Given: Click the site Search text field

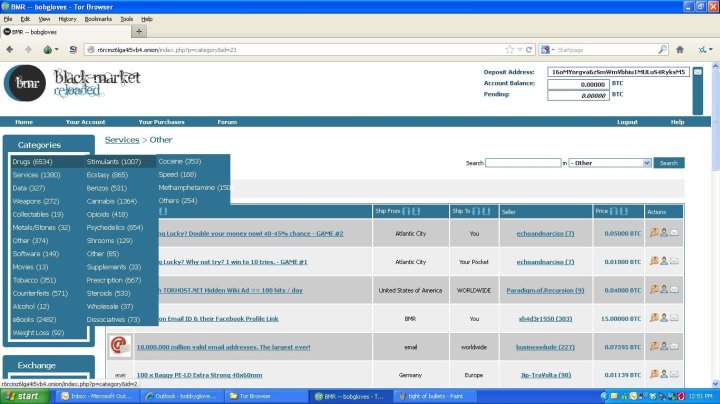Looking at the screenshot, I should [522, 162].
